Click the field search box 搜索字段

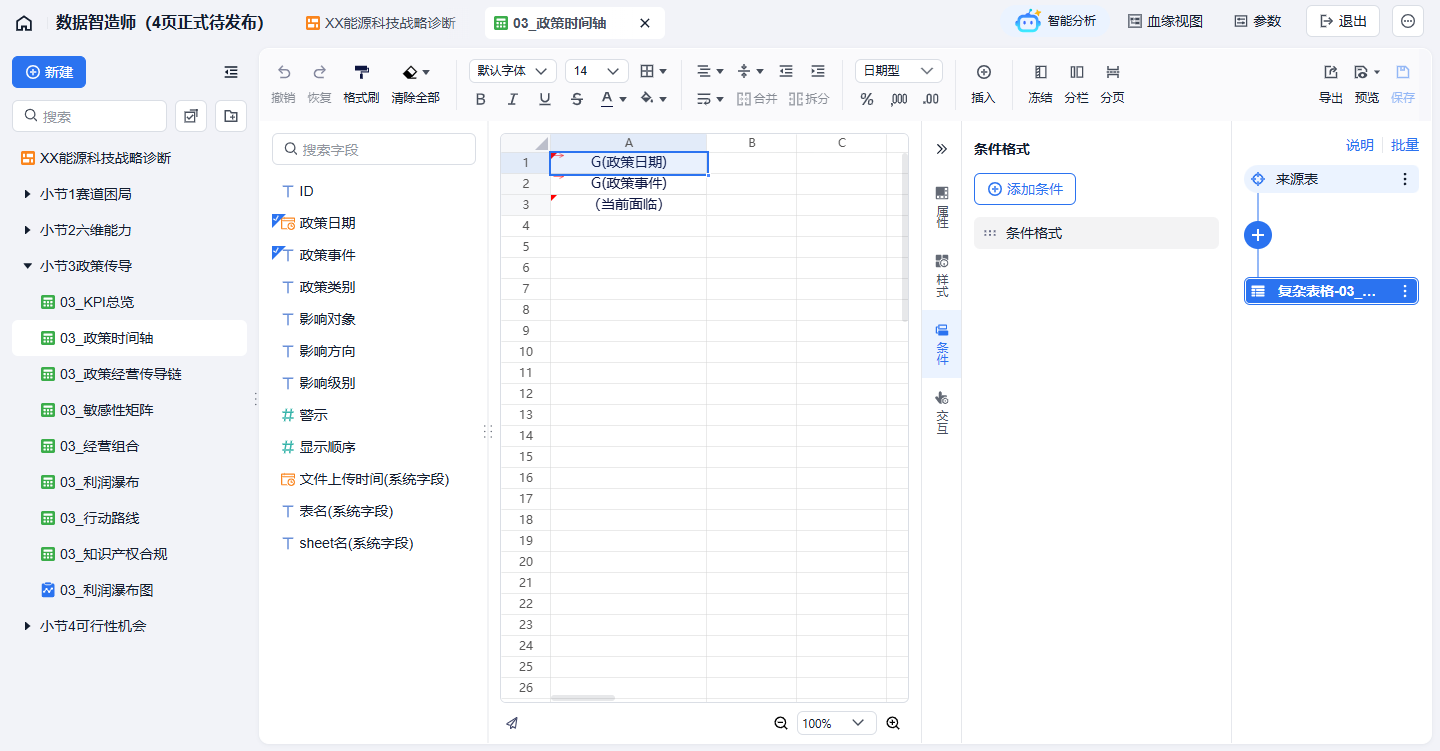[x=374, y=149]
